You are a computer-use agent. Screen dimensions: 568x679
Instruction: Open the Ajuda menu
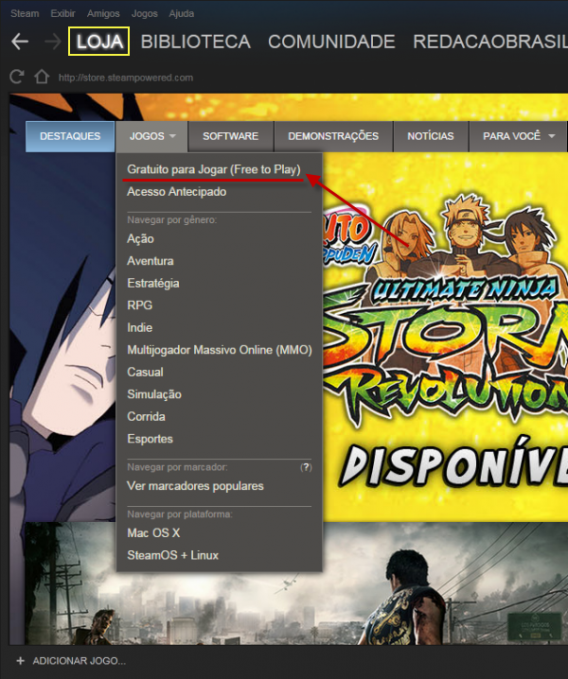tap(181, 13)
